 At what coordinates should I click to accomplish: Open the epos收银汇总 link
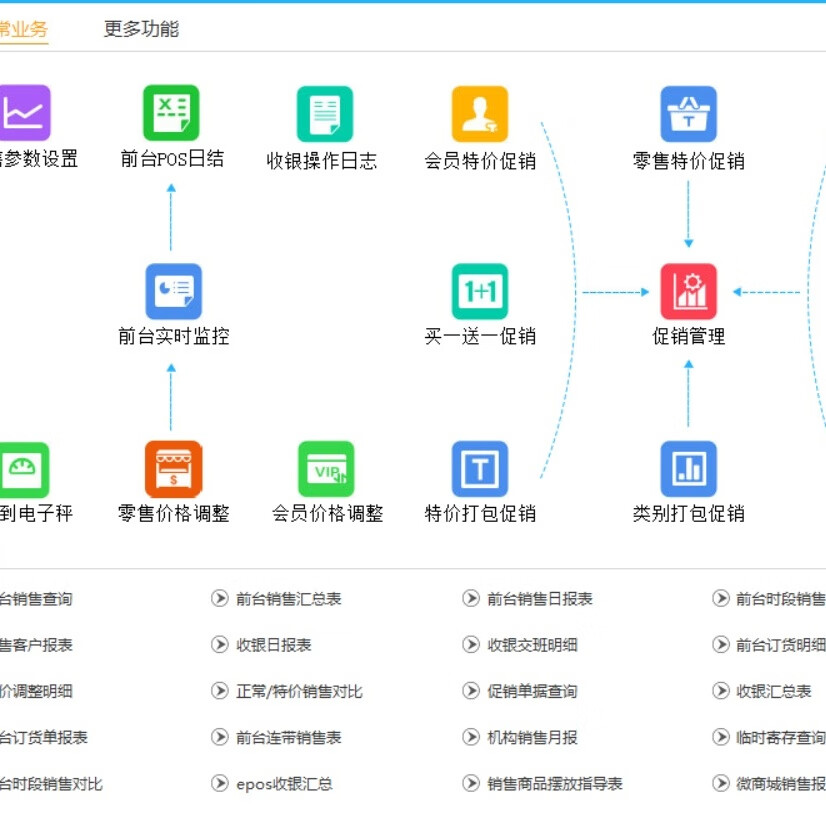[284, 784]
